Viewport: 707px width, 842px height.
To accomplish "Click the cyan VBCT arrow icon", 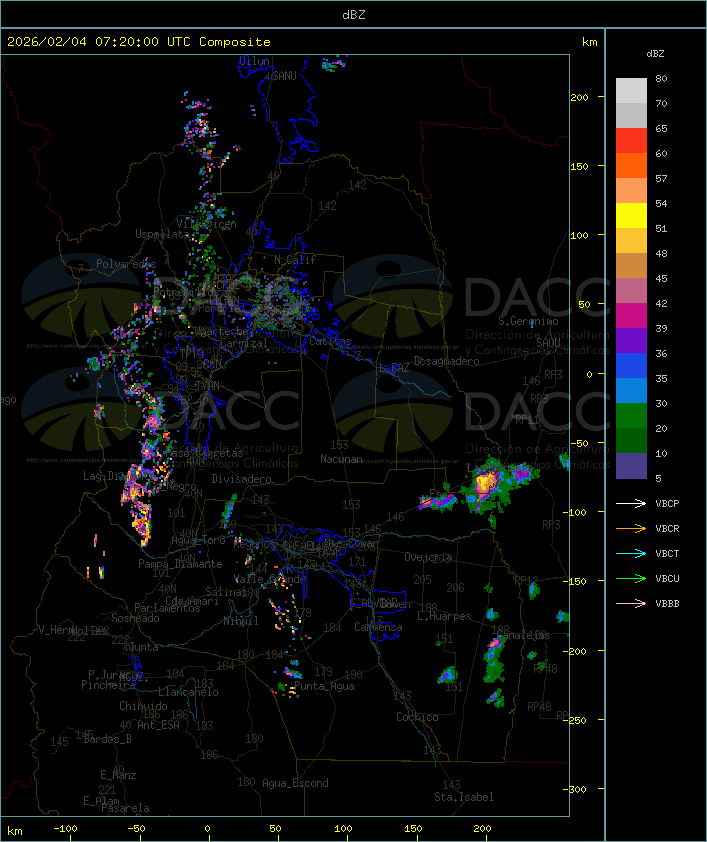I will (x=631, y=553).
